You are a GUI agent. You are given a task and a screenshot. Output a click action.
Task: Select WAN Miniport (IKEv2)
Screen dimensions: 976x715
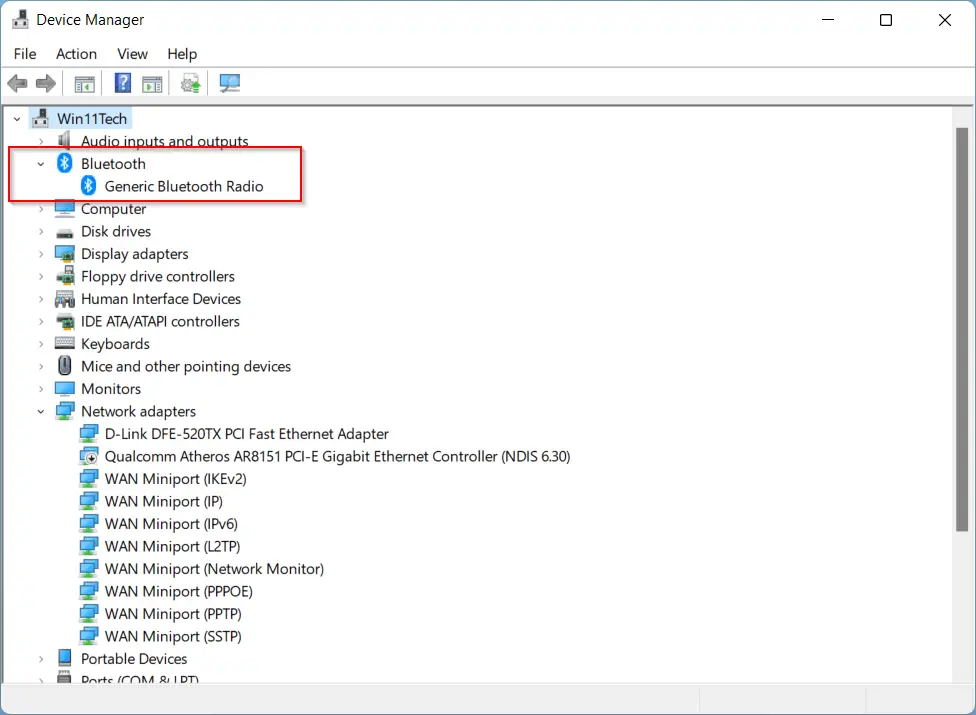(x=176, y=479)
